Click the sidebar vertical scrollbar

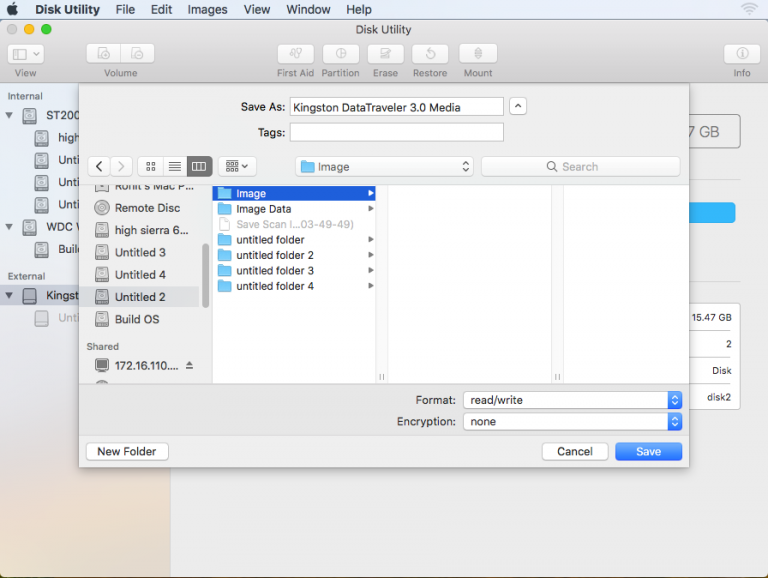pyautogui.click(x=206, y=275)
